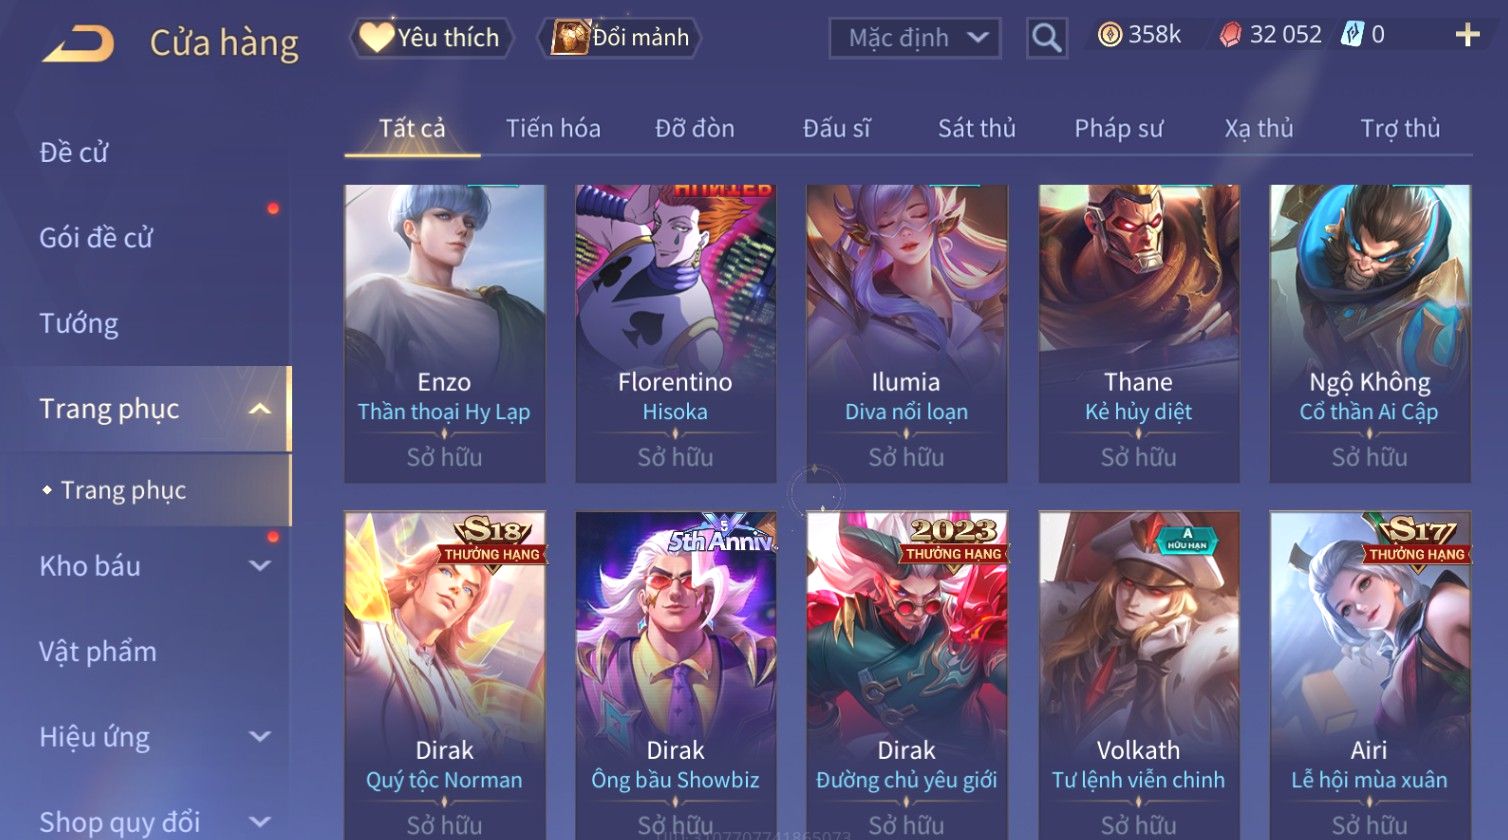Screen dimensions: 1508x840
Task: Tap the blue voucher ticket icon
Action: pos(1352,35)
